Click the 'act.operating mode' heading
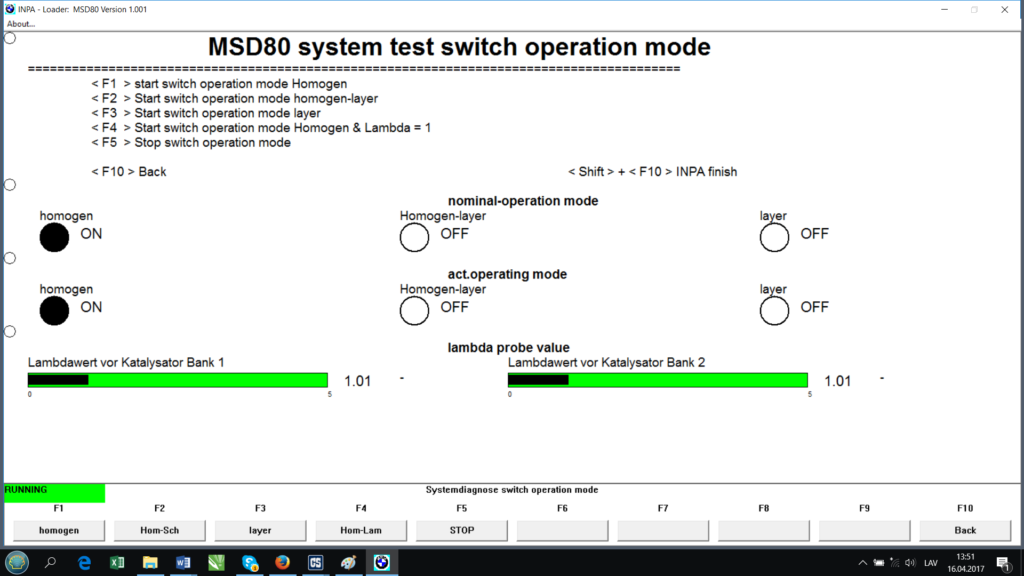 pos(507,274)
